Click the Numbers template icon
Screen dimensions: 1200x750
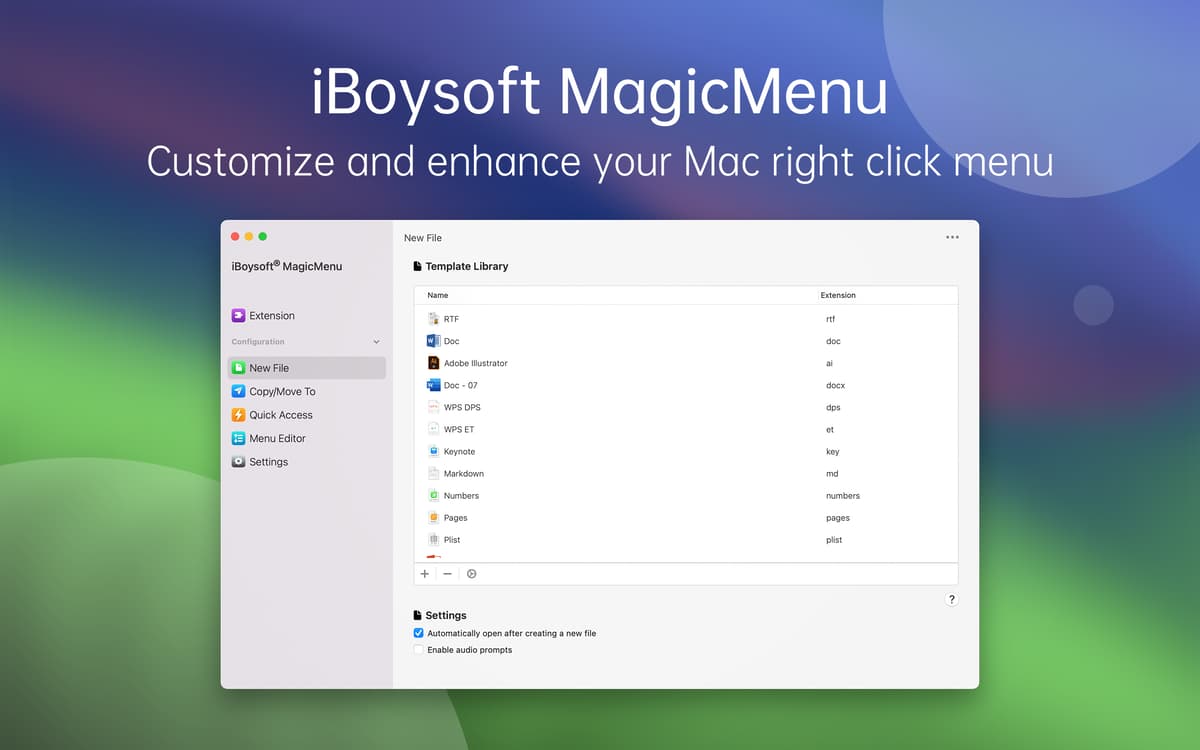coord(433,496)
